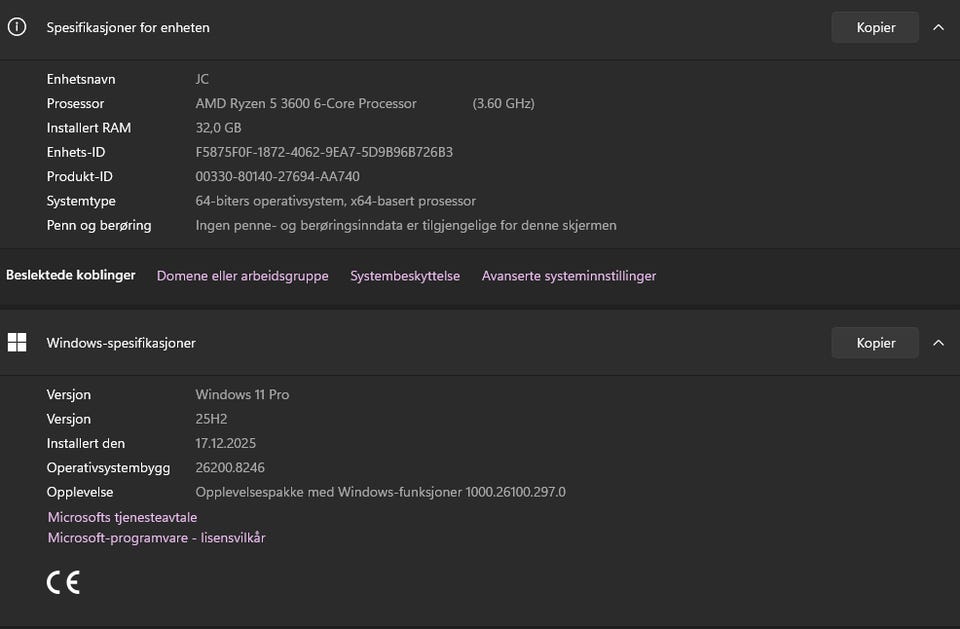
Task: Select version value 25H2
Action: [211, 419]
